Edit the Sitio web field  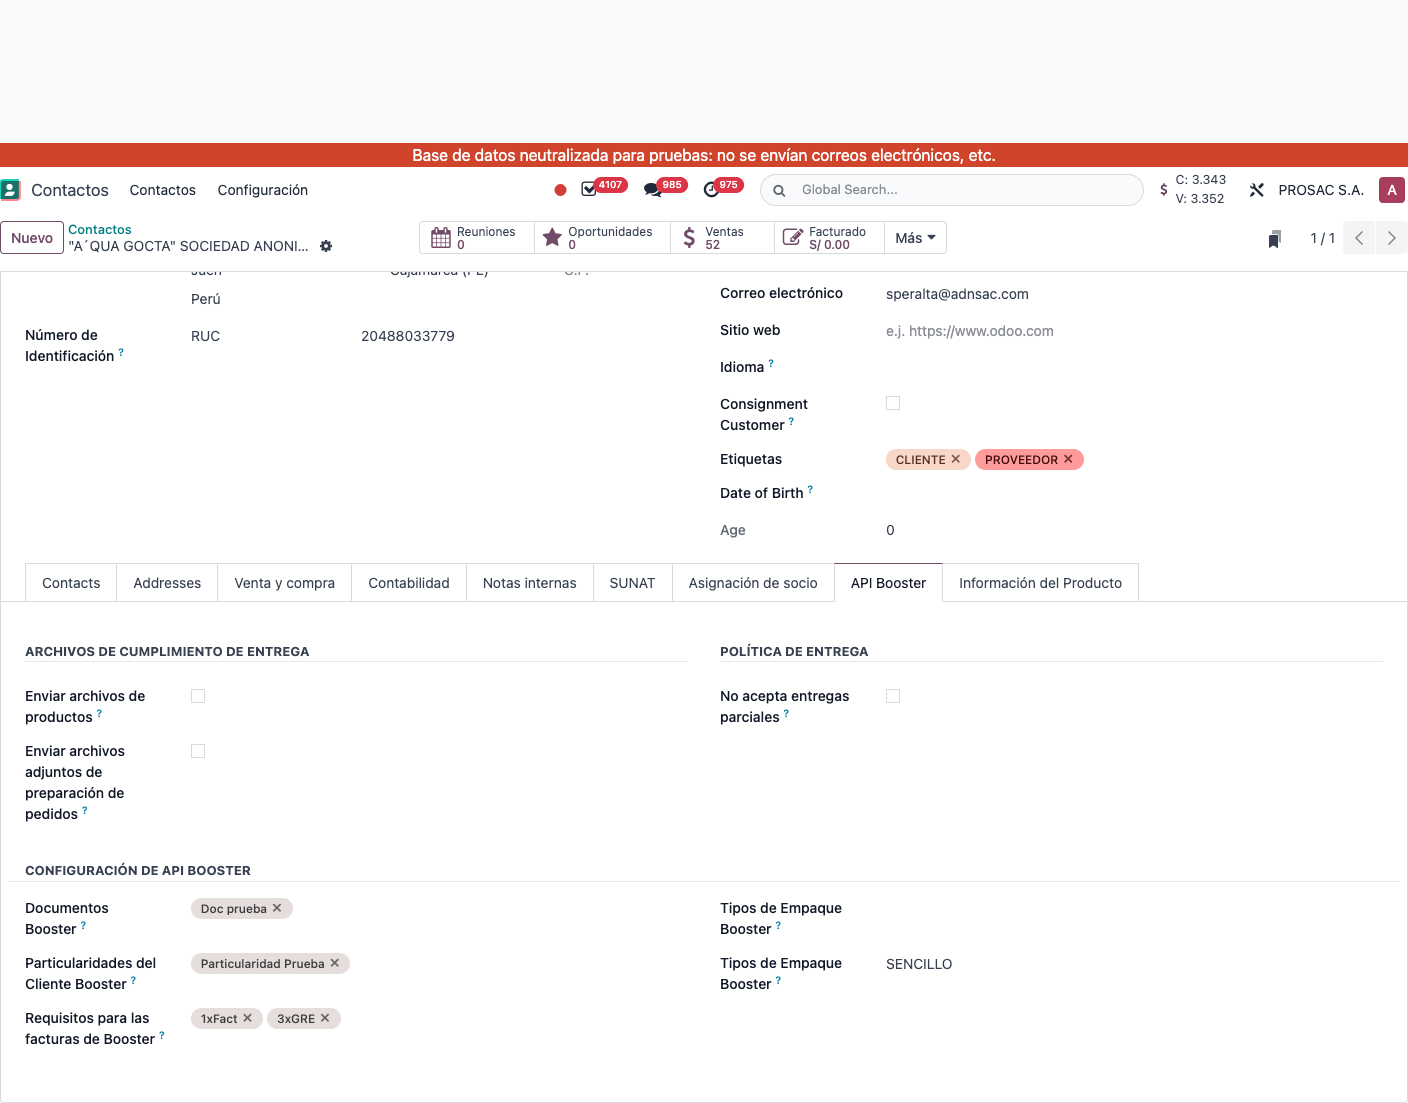click(1134, 331)
